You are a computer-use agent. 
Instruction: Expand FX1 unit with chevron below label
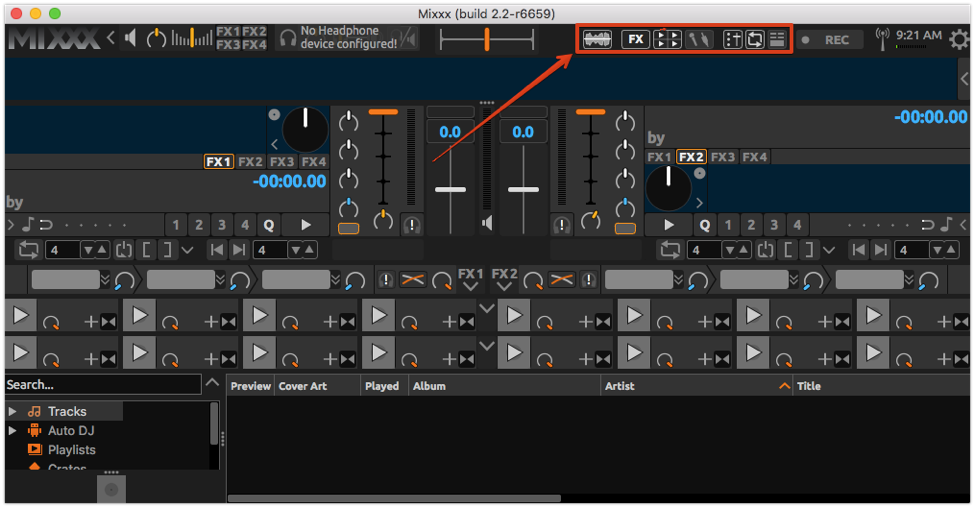[470, 287]
